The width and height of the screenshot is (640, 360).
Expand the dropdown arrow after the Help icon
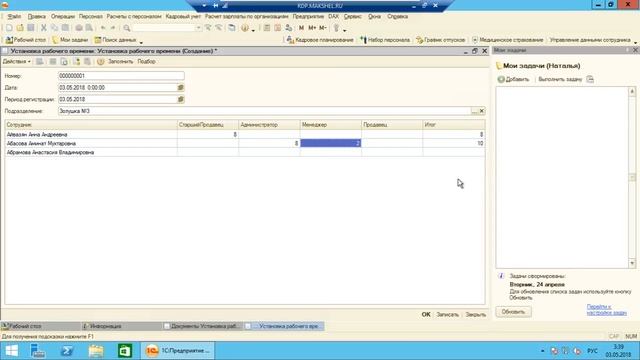(x=253, y=30)
